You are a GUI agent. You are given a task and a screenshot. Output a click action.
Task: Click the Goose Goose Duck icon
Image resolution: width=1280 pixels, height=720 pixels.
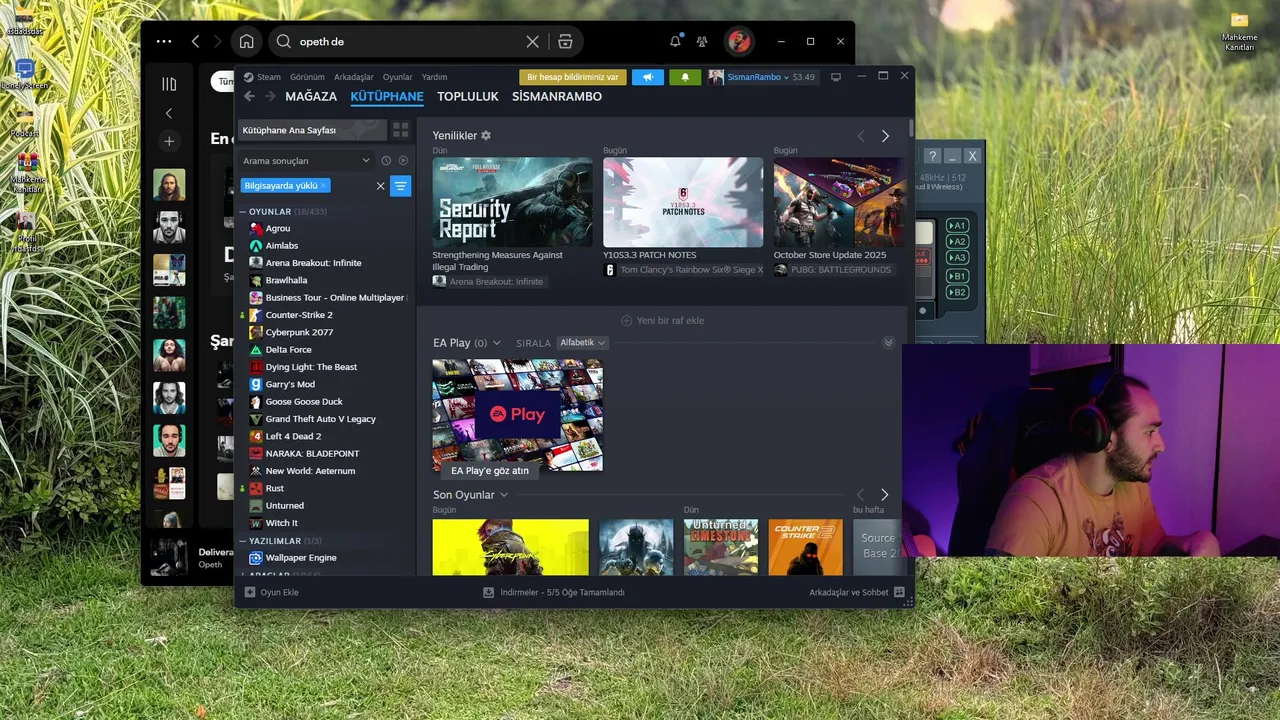pyautogui.click(x=256, y=402)
